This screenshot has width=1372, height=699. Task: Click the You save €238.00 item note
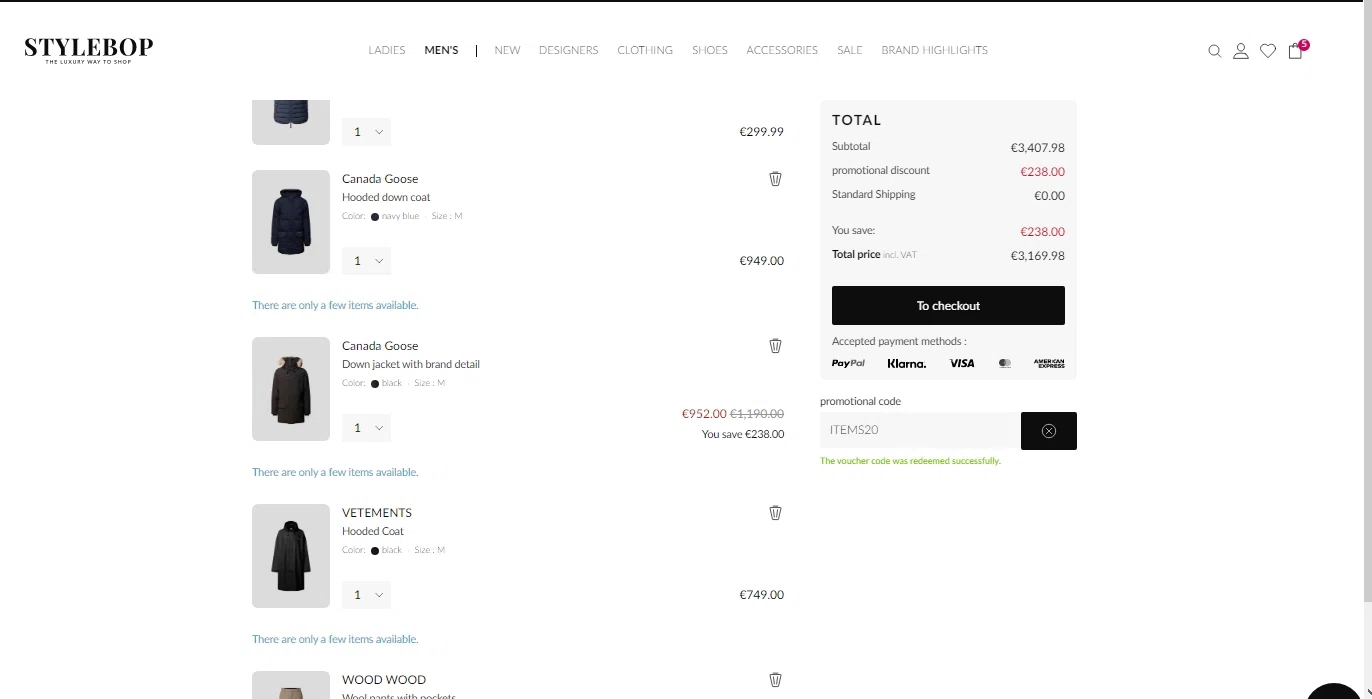[x=743, y=435]
